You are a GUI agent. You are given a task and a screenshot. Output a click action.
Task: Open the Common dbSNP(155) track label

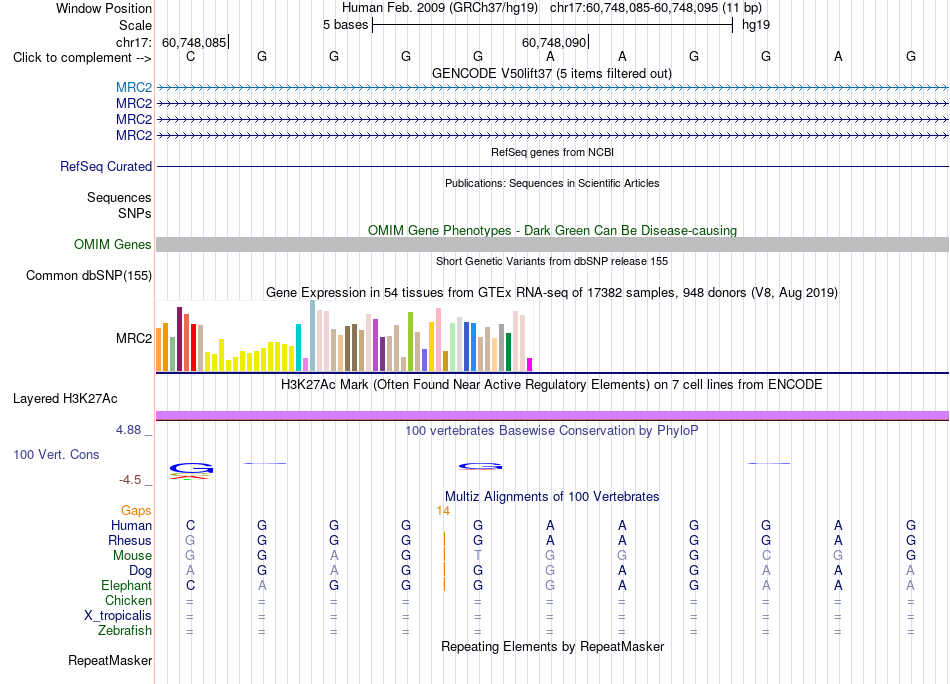coord(89,276)
